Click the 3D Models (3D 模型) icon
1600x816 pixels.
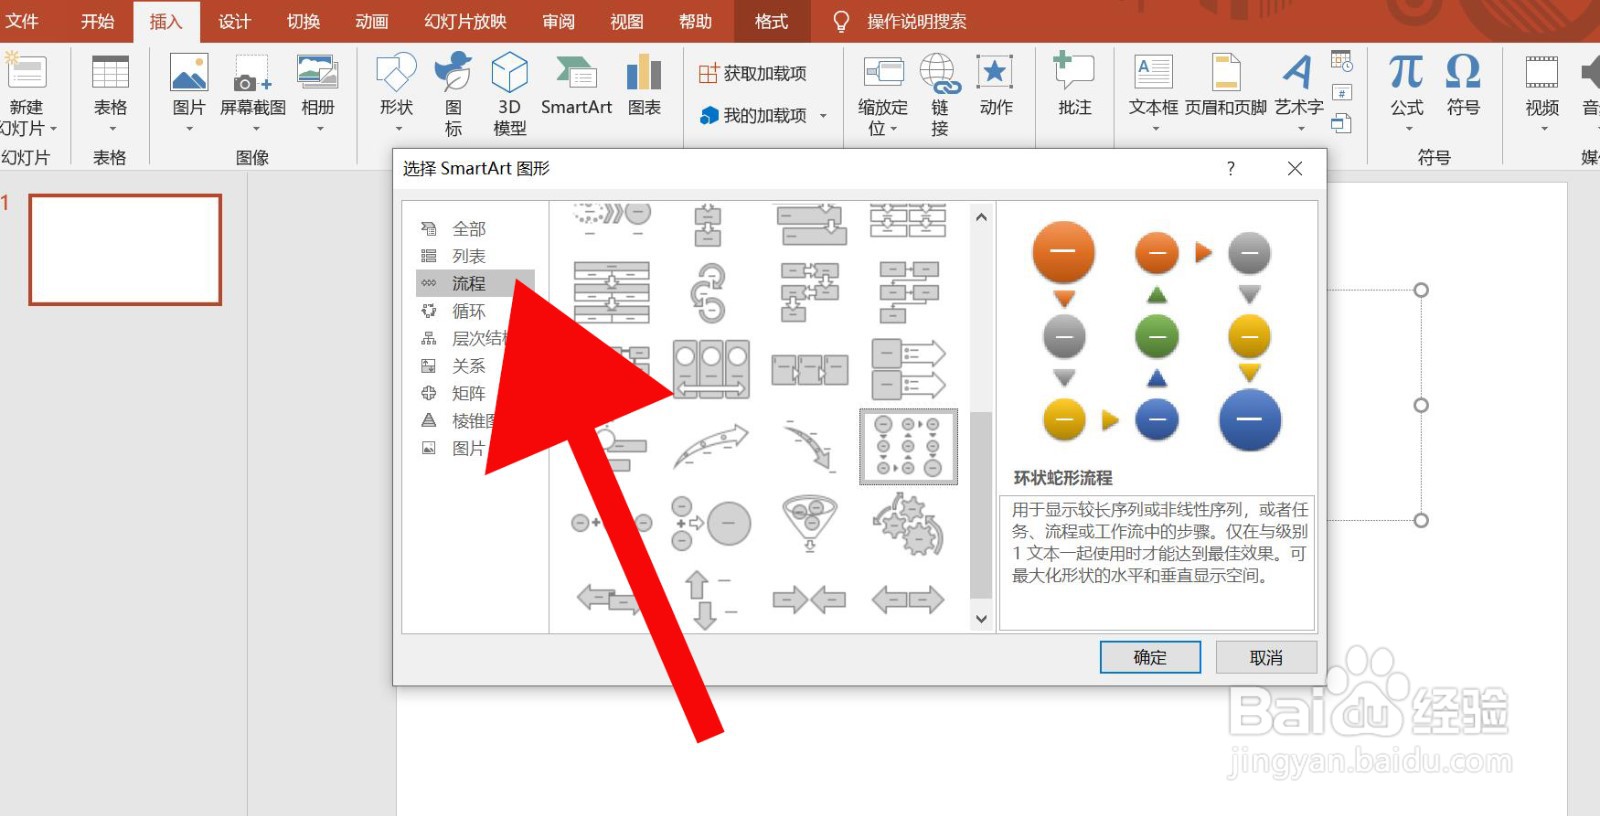pyautogui.click(x=509, y=72)
